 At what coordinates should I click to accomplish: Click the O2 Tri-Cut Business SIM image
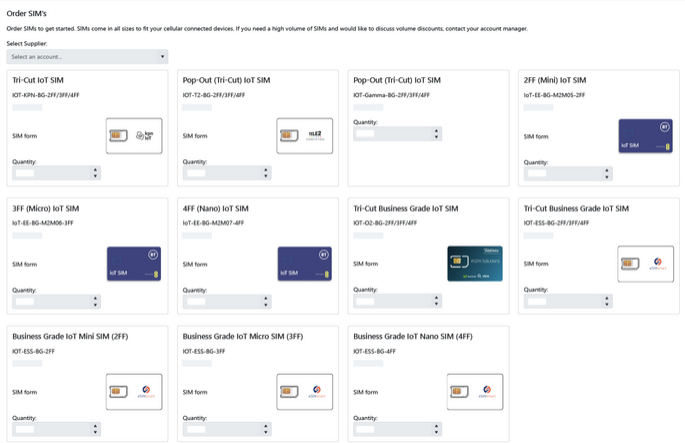coord(474,262)
